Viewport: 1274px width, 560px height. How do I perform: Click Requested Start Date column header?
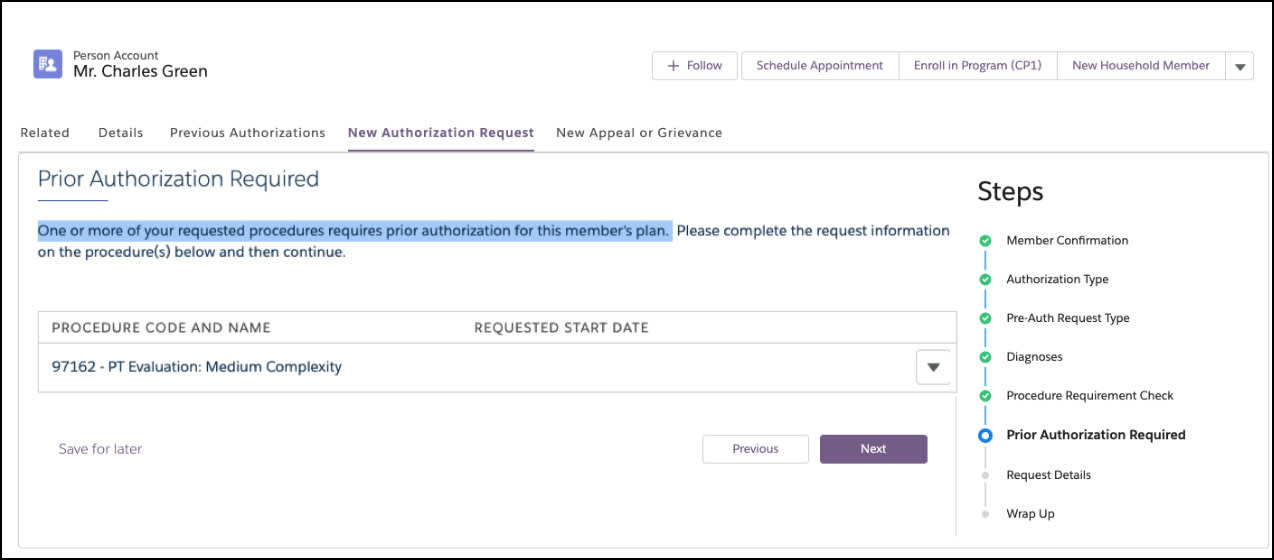[x=561, y=328]
